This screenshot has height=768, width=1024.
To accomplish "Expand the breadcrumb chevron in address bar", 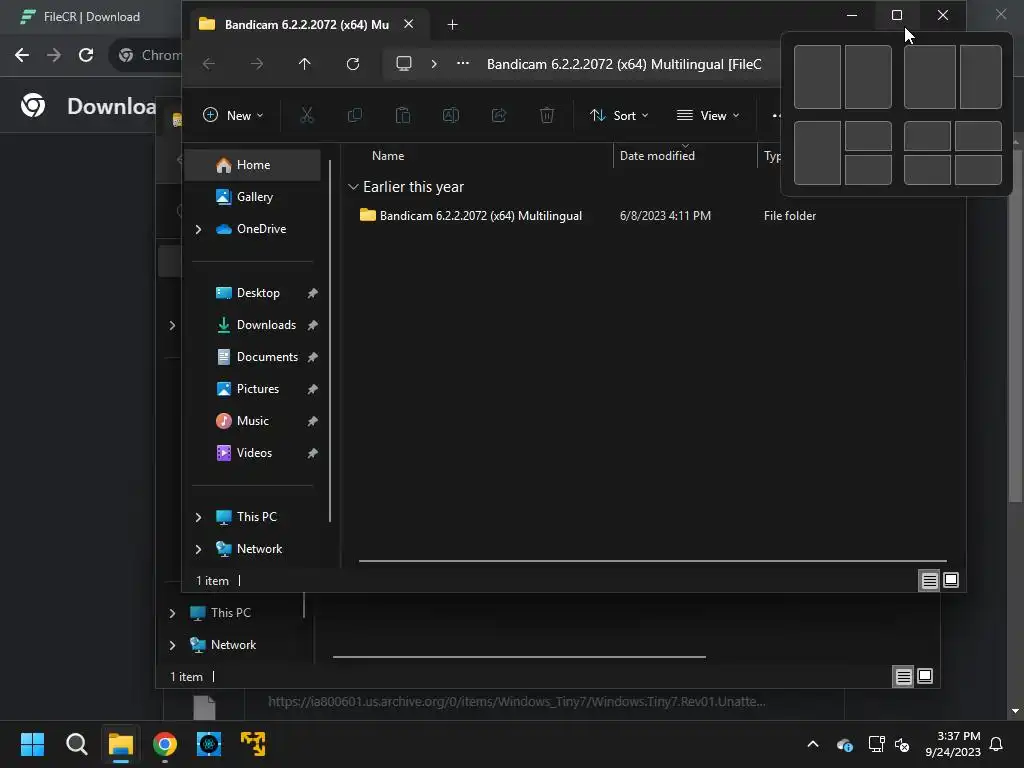I will click(x=434, y=63).
